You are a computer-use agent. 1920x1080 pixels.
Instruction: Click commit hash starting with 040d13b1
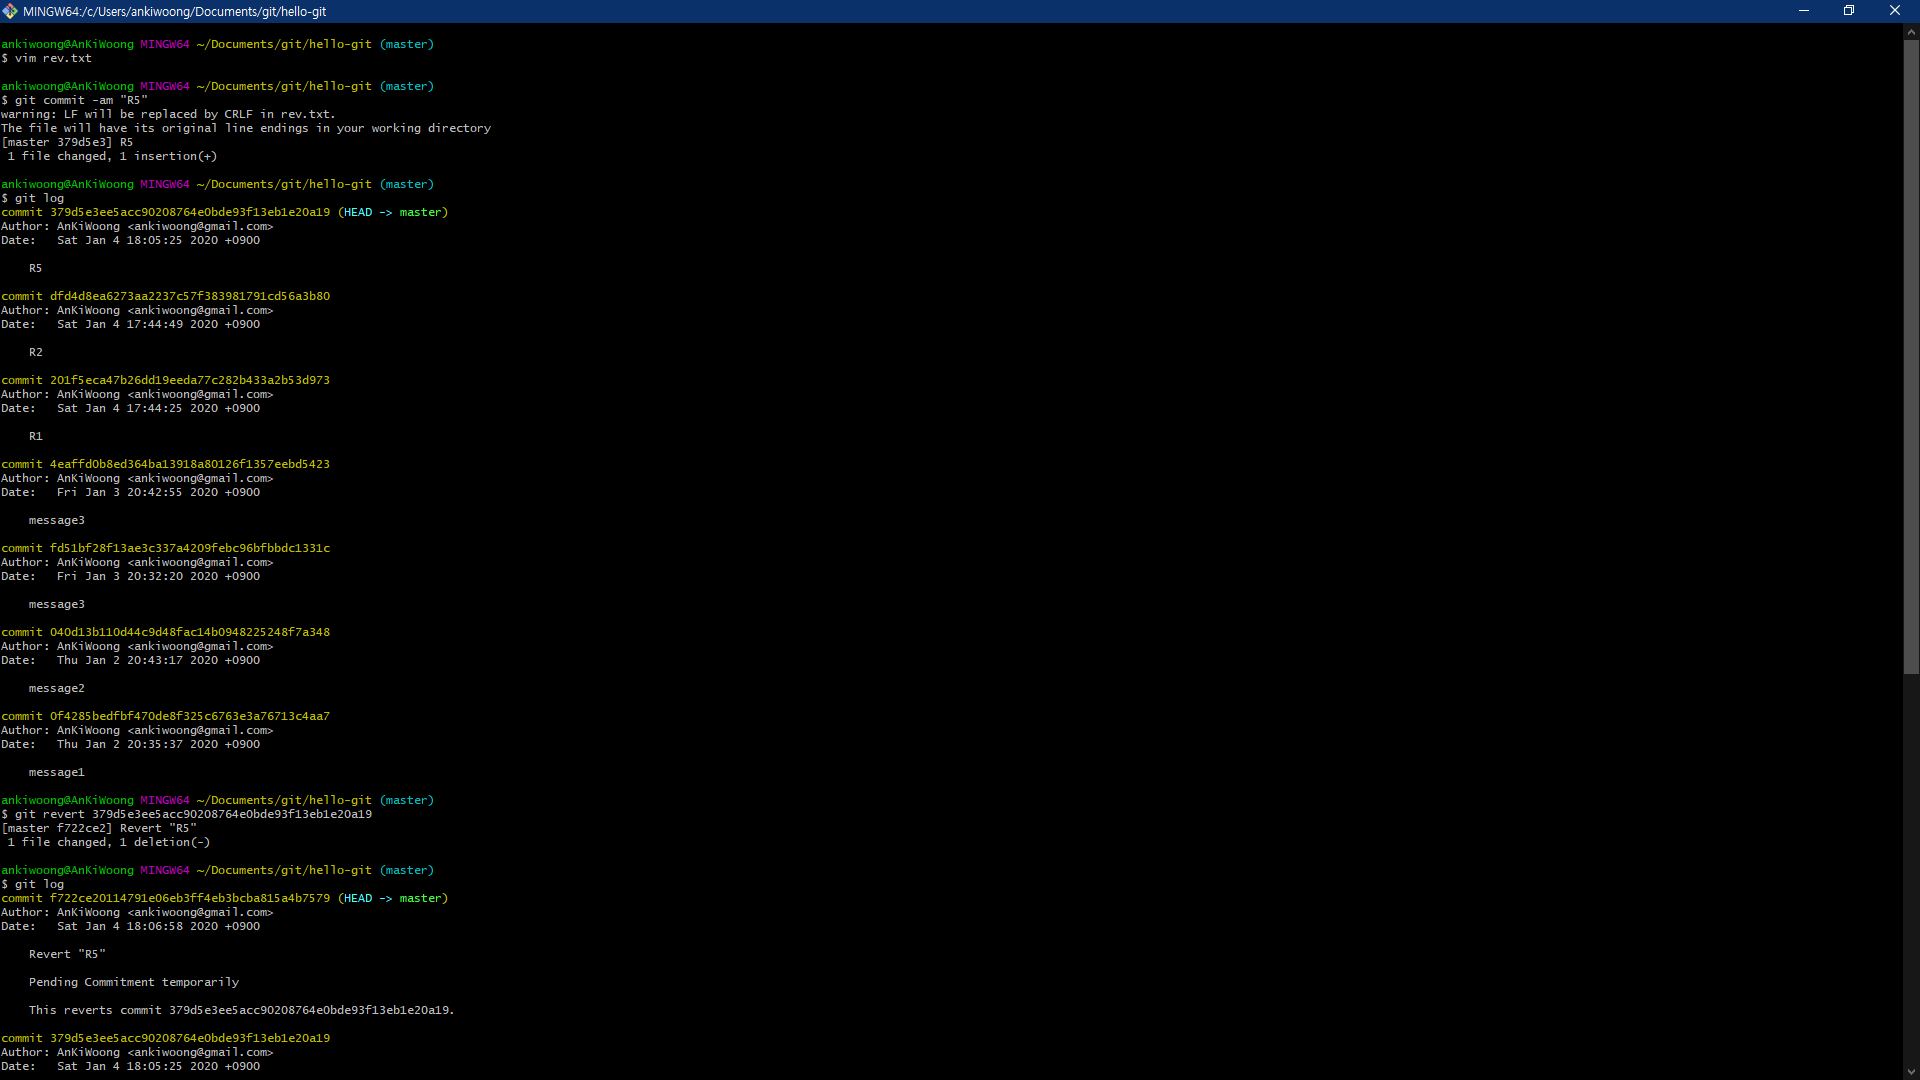pyautogui.click(x=189, y=632)
